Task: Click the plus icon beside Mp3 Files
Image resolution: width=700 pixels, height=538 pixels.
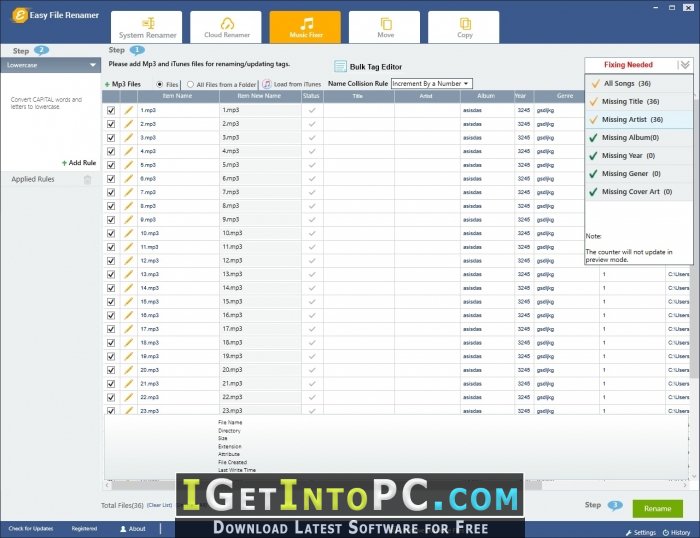Action: coord(107,84)
